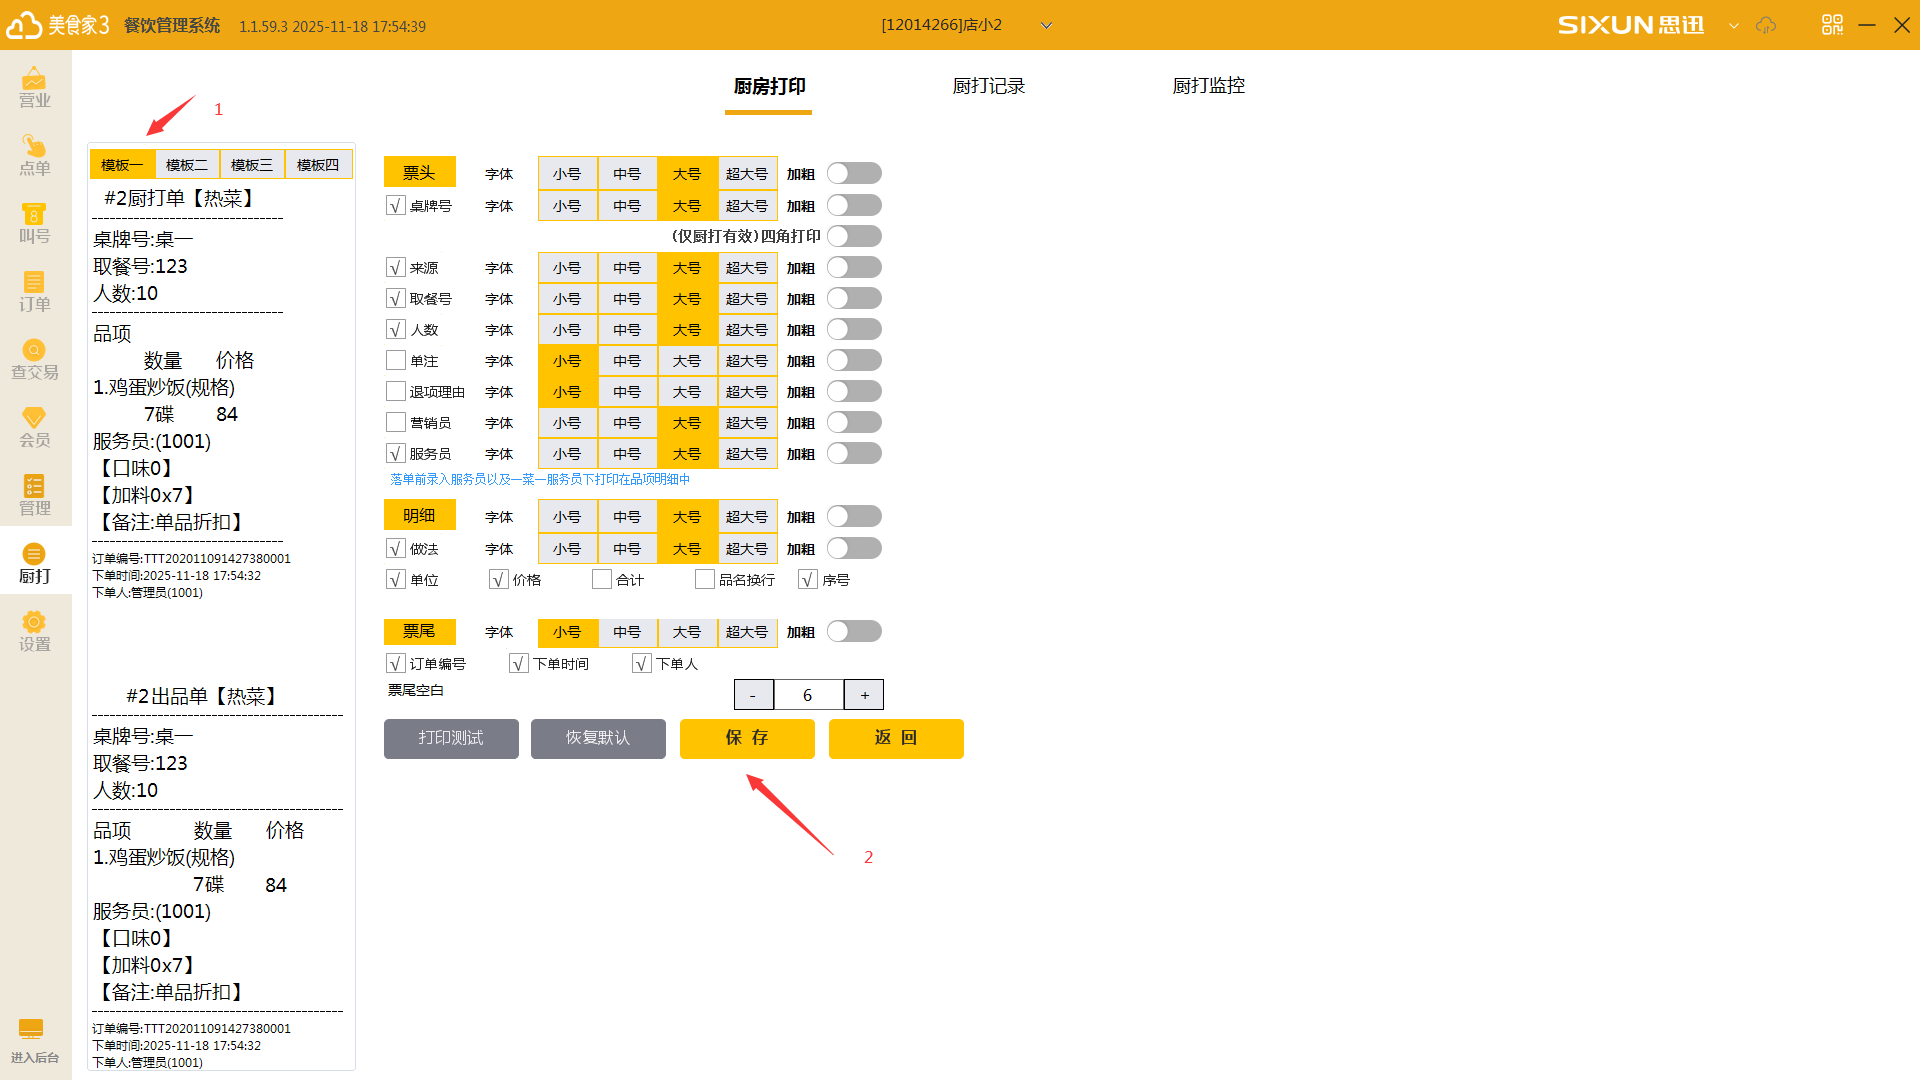Expand the store dropdown next to 店小2

[x=1046, y=25]
